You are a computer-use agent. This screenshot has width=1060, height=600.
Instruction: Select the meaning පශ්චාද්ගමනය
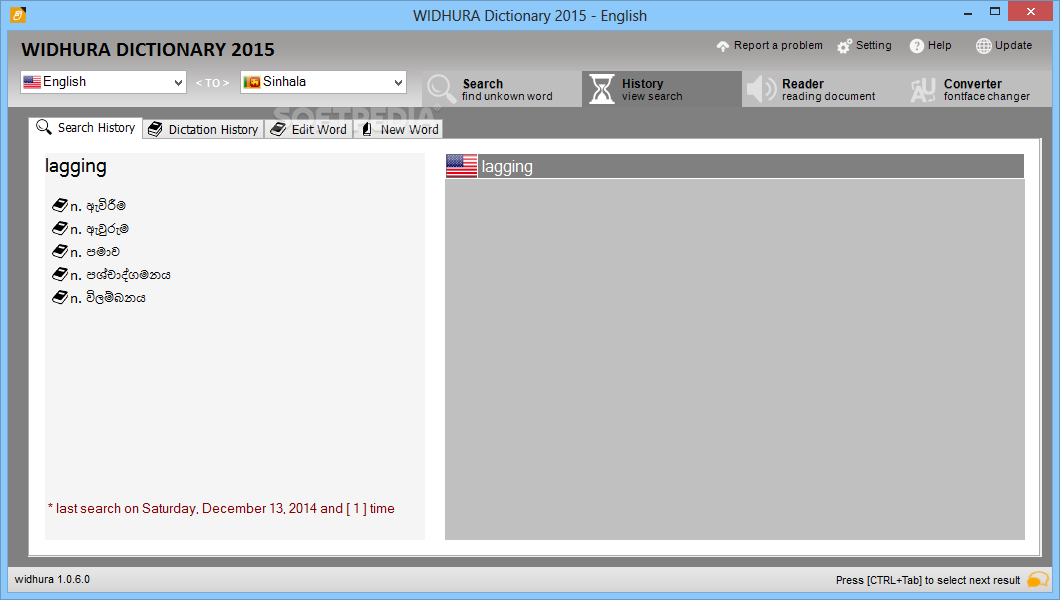(128, 274)
